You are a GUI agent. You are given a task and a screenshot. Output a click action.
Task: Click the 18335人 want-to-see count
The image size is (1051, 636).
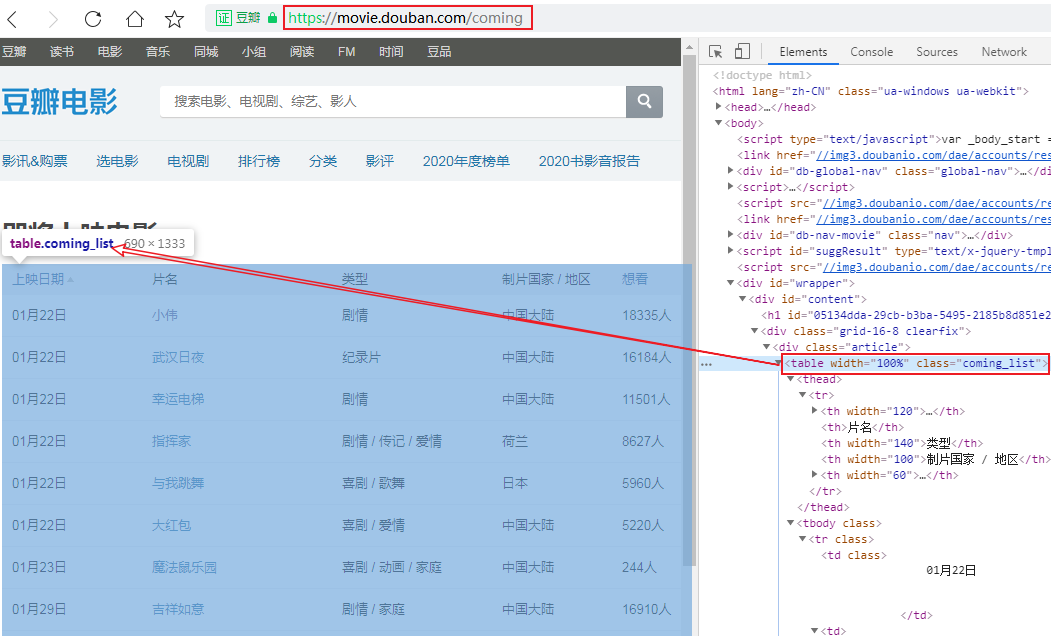pos(646,315)
